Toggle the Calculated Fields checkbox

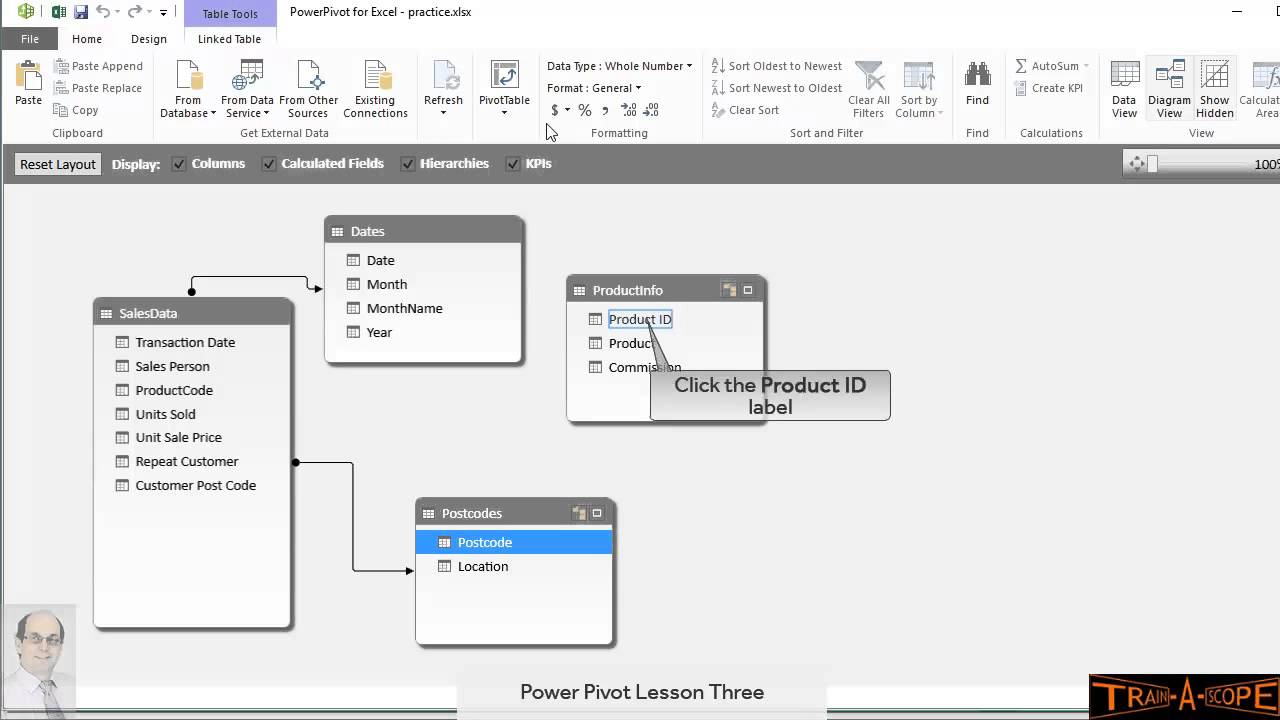pyautogui.click(x=268, y=164)
